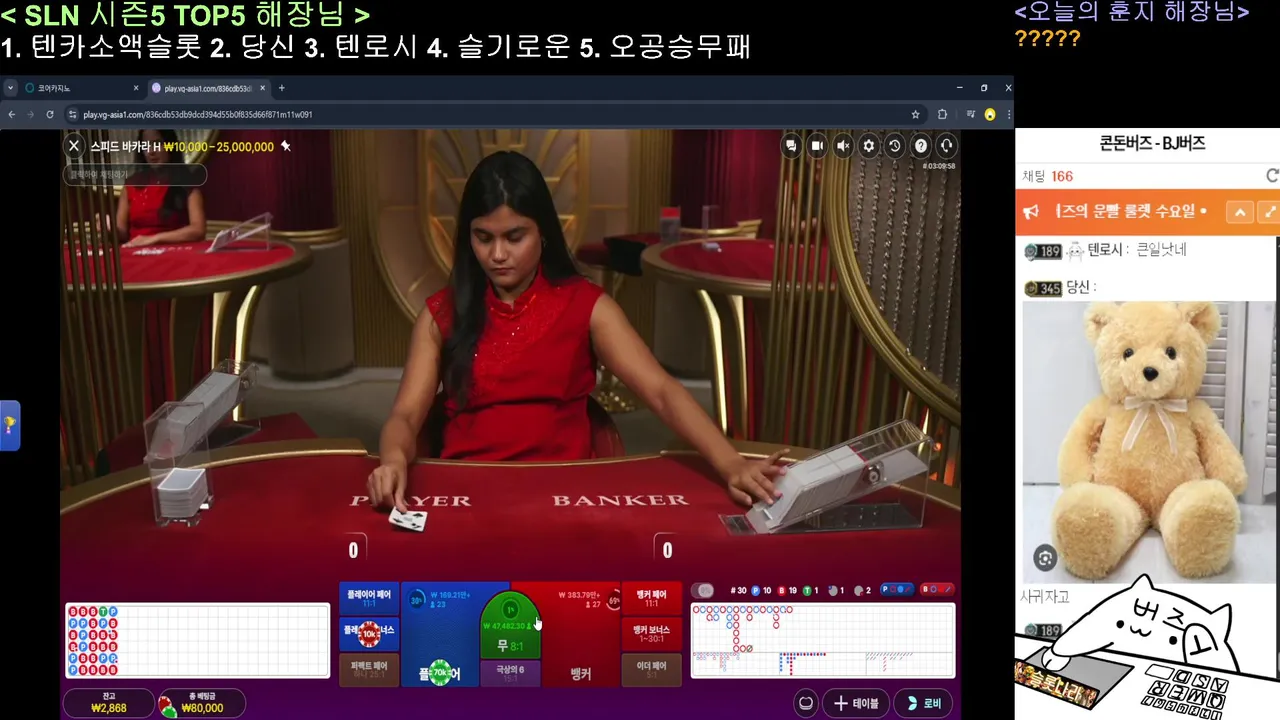Viewport: 1280px width, 720px height.
Task: Click the browser address bar URL
Action: coord(198,114)
